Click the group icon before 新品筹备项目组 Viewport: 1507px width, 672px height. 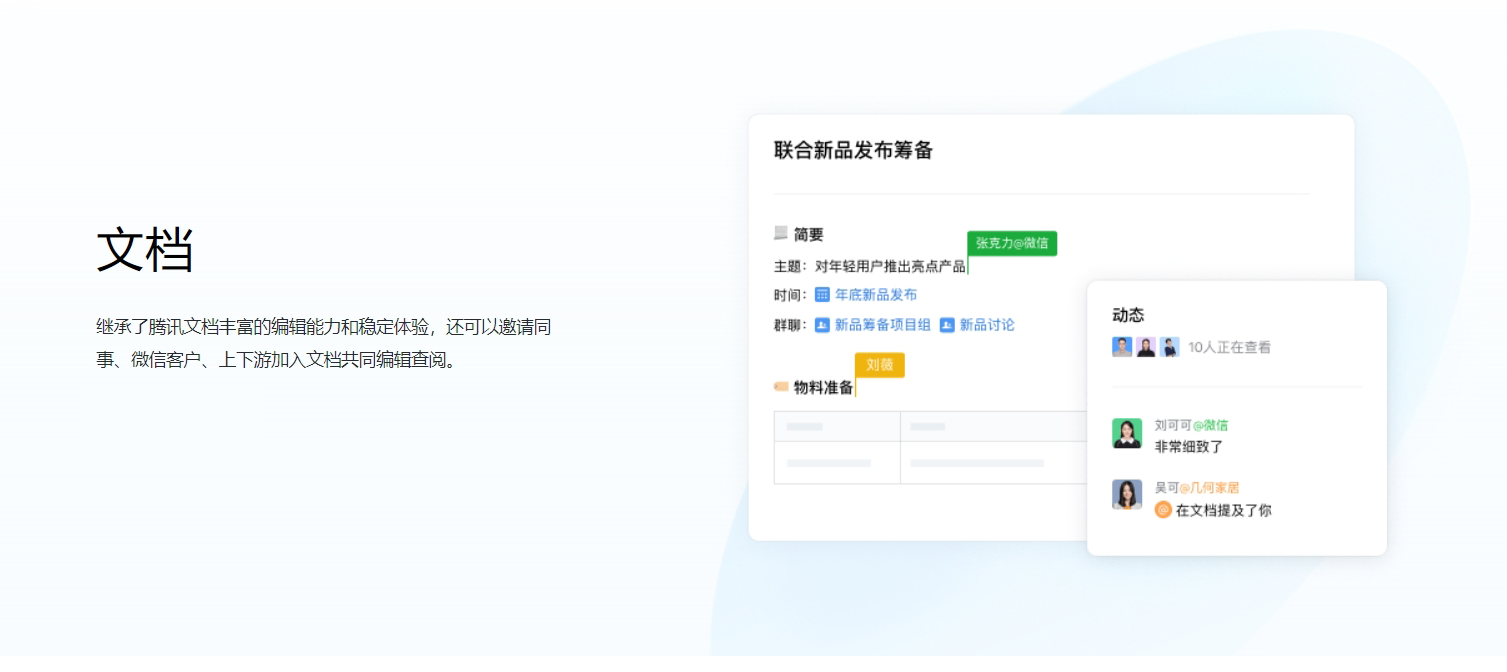(822, 325)
